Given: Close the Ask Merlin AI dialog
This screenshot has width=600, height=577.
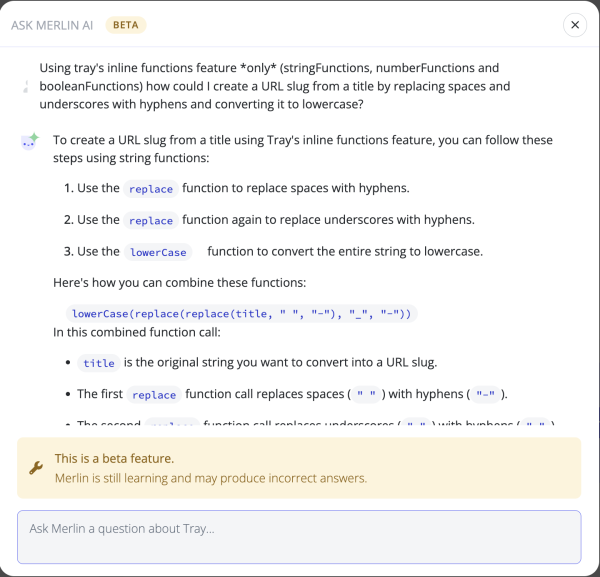Looking at the screenshot, I should 574,25.
